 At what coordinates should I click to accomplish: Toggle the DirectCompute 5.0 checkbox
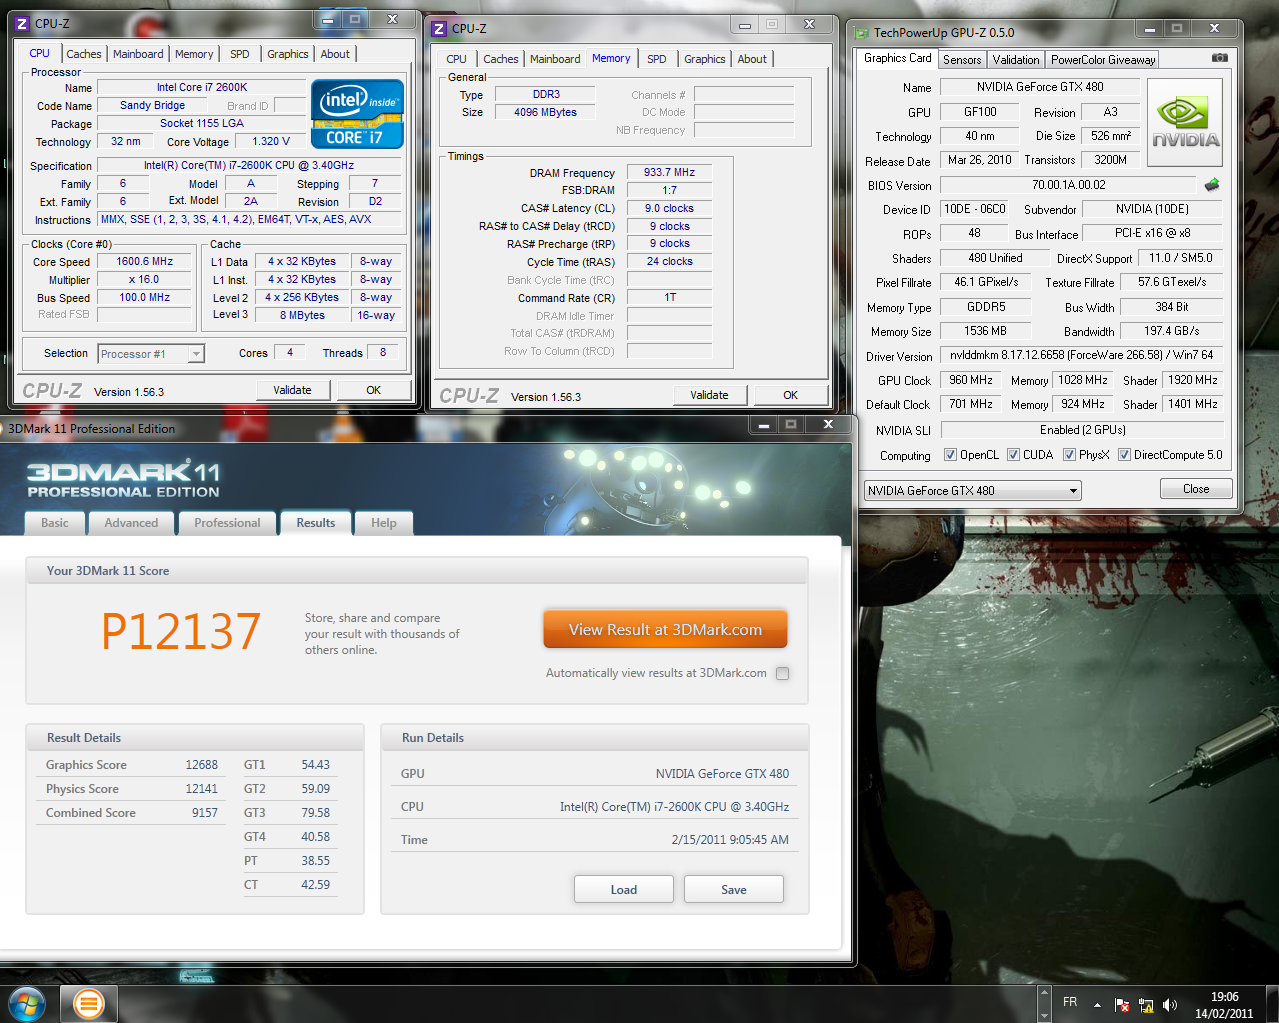pyautogui.click(x=1124, y=455)
